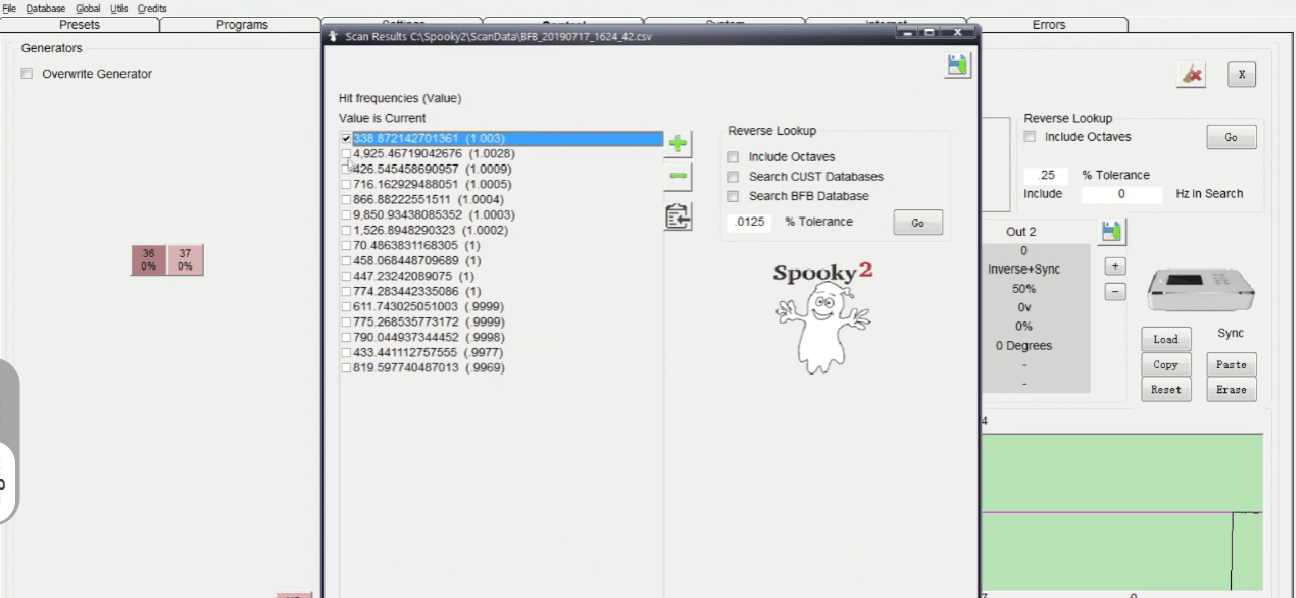1296x598 pixels.
Task: Click the green minus remove frequency icon
Action: (678, 177)
